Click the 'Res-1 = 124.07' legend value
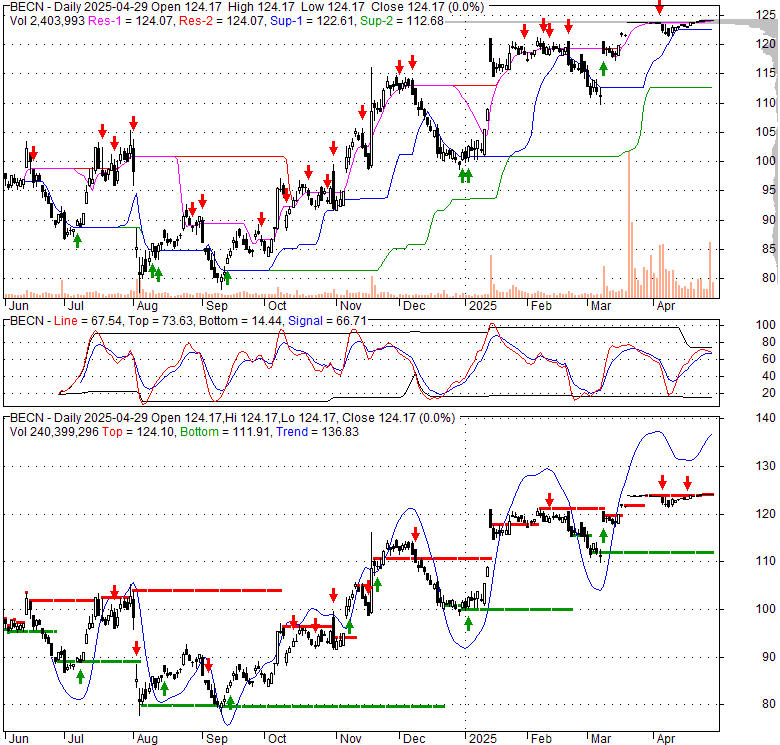Viewport: 780px width, 745px height. (131, 21)
